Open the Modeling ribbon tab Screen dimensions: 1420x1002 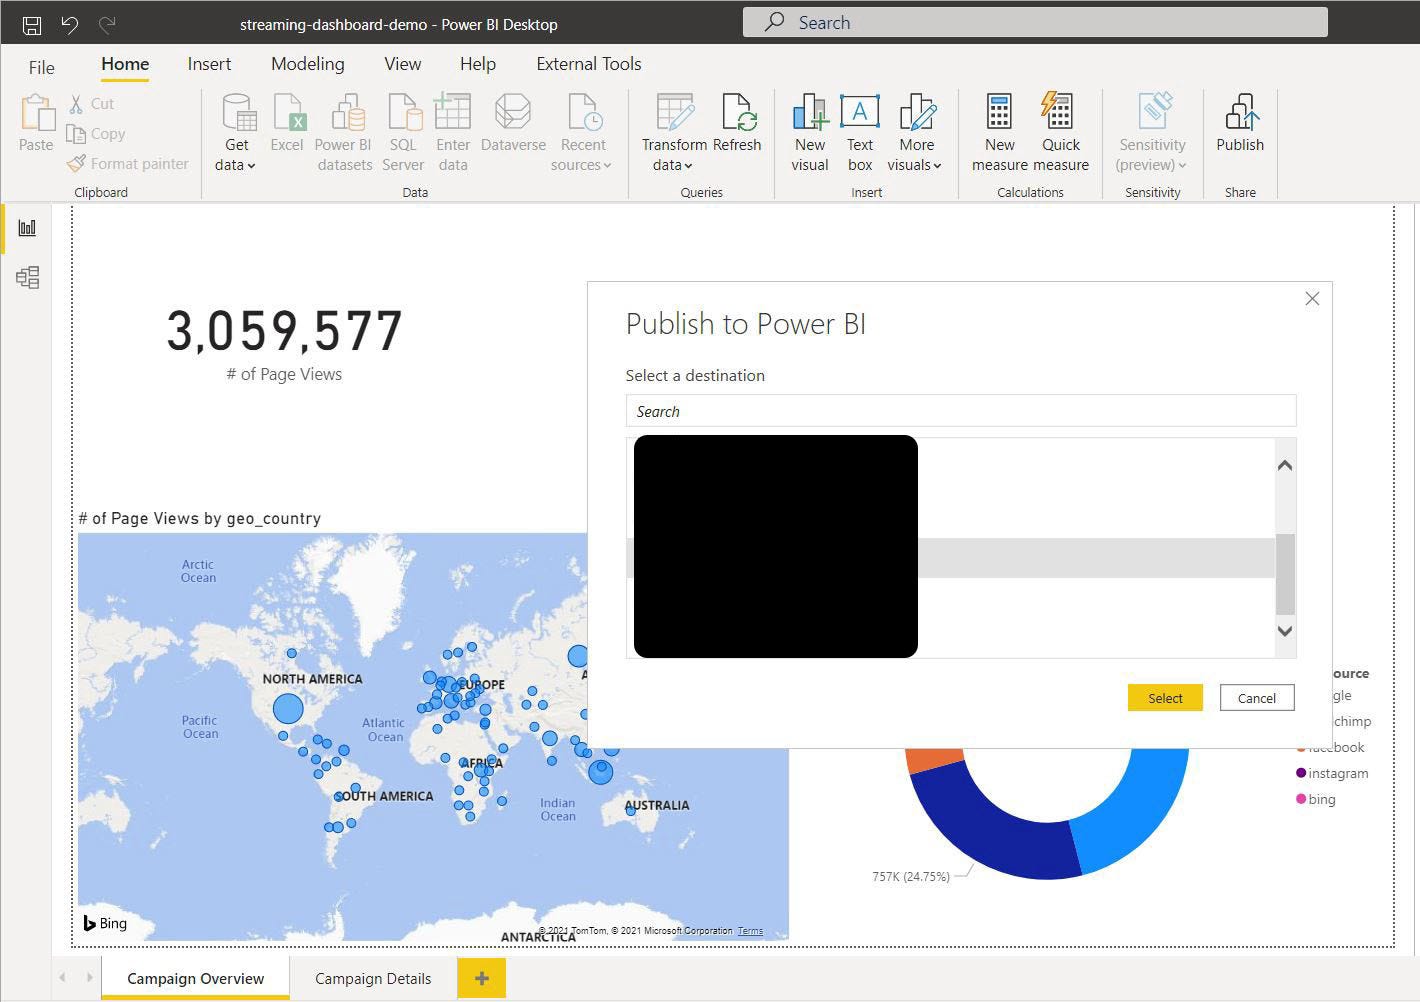[307, 64]
